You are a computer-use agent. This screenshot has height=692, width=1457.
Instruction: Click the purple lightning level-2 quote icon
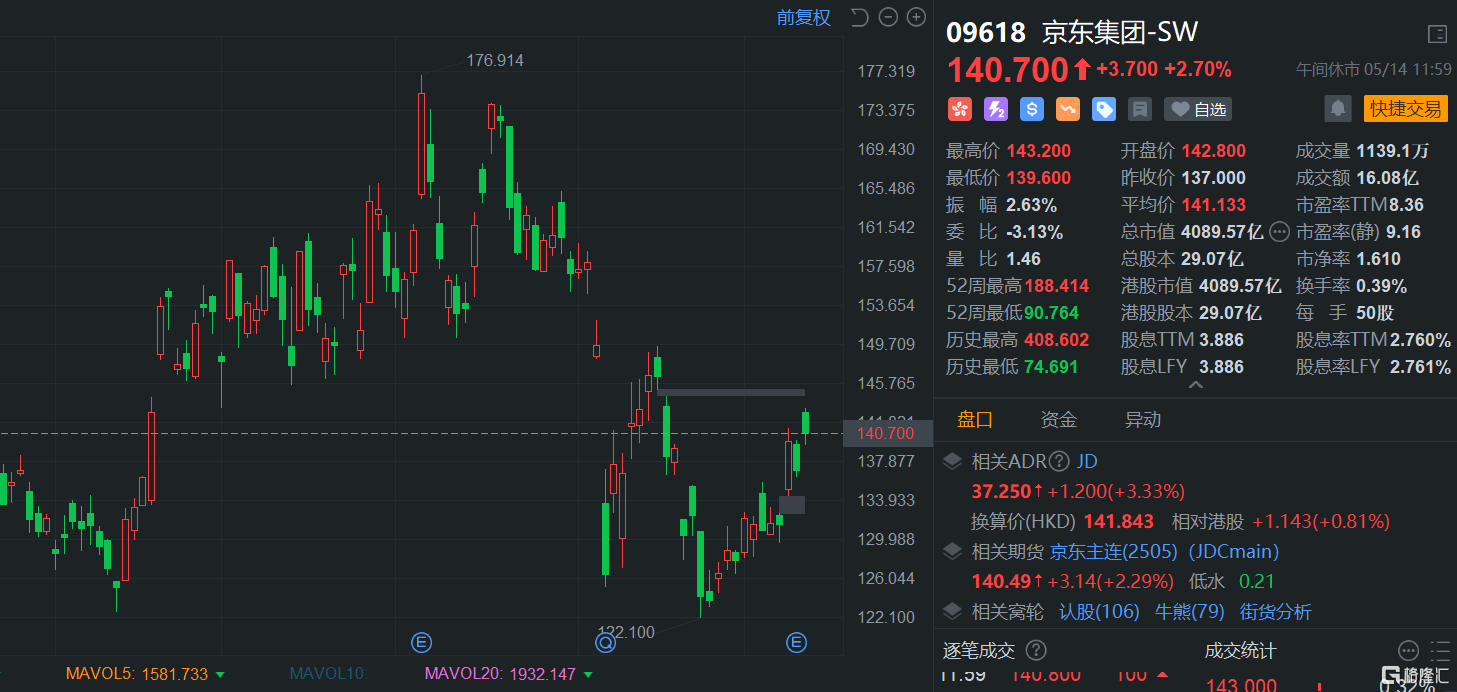tap(996, 109)
